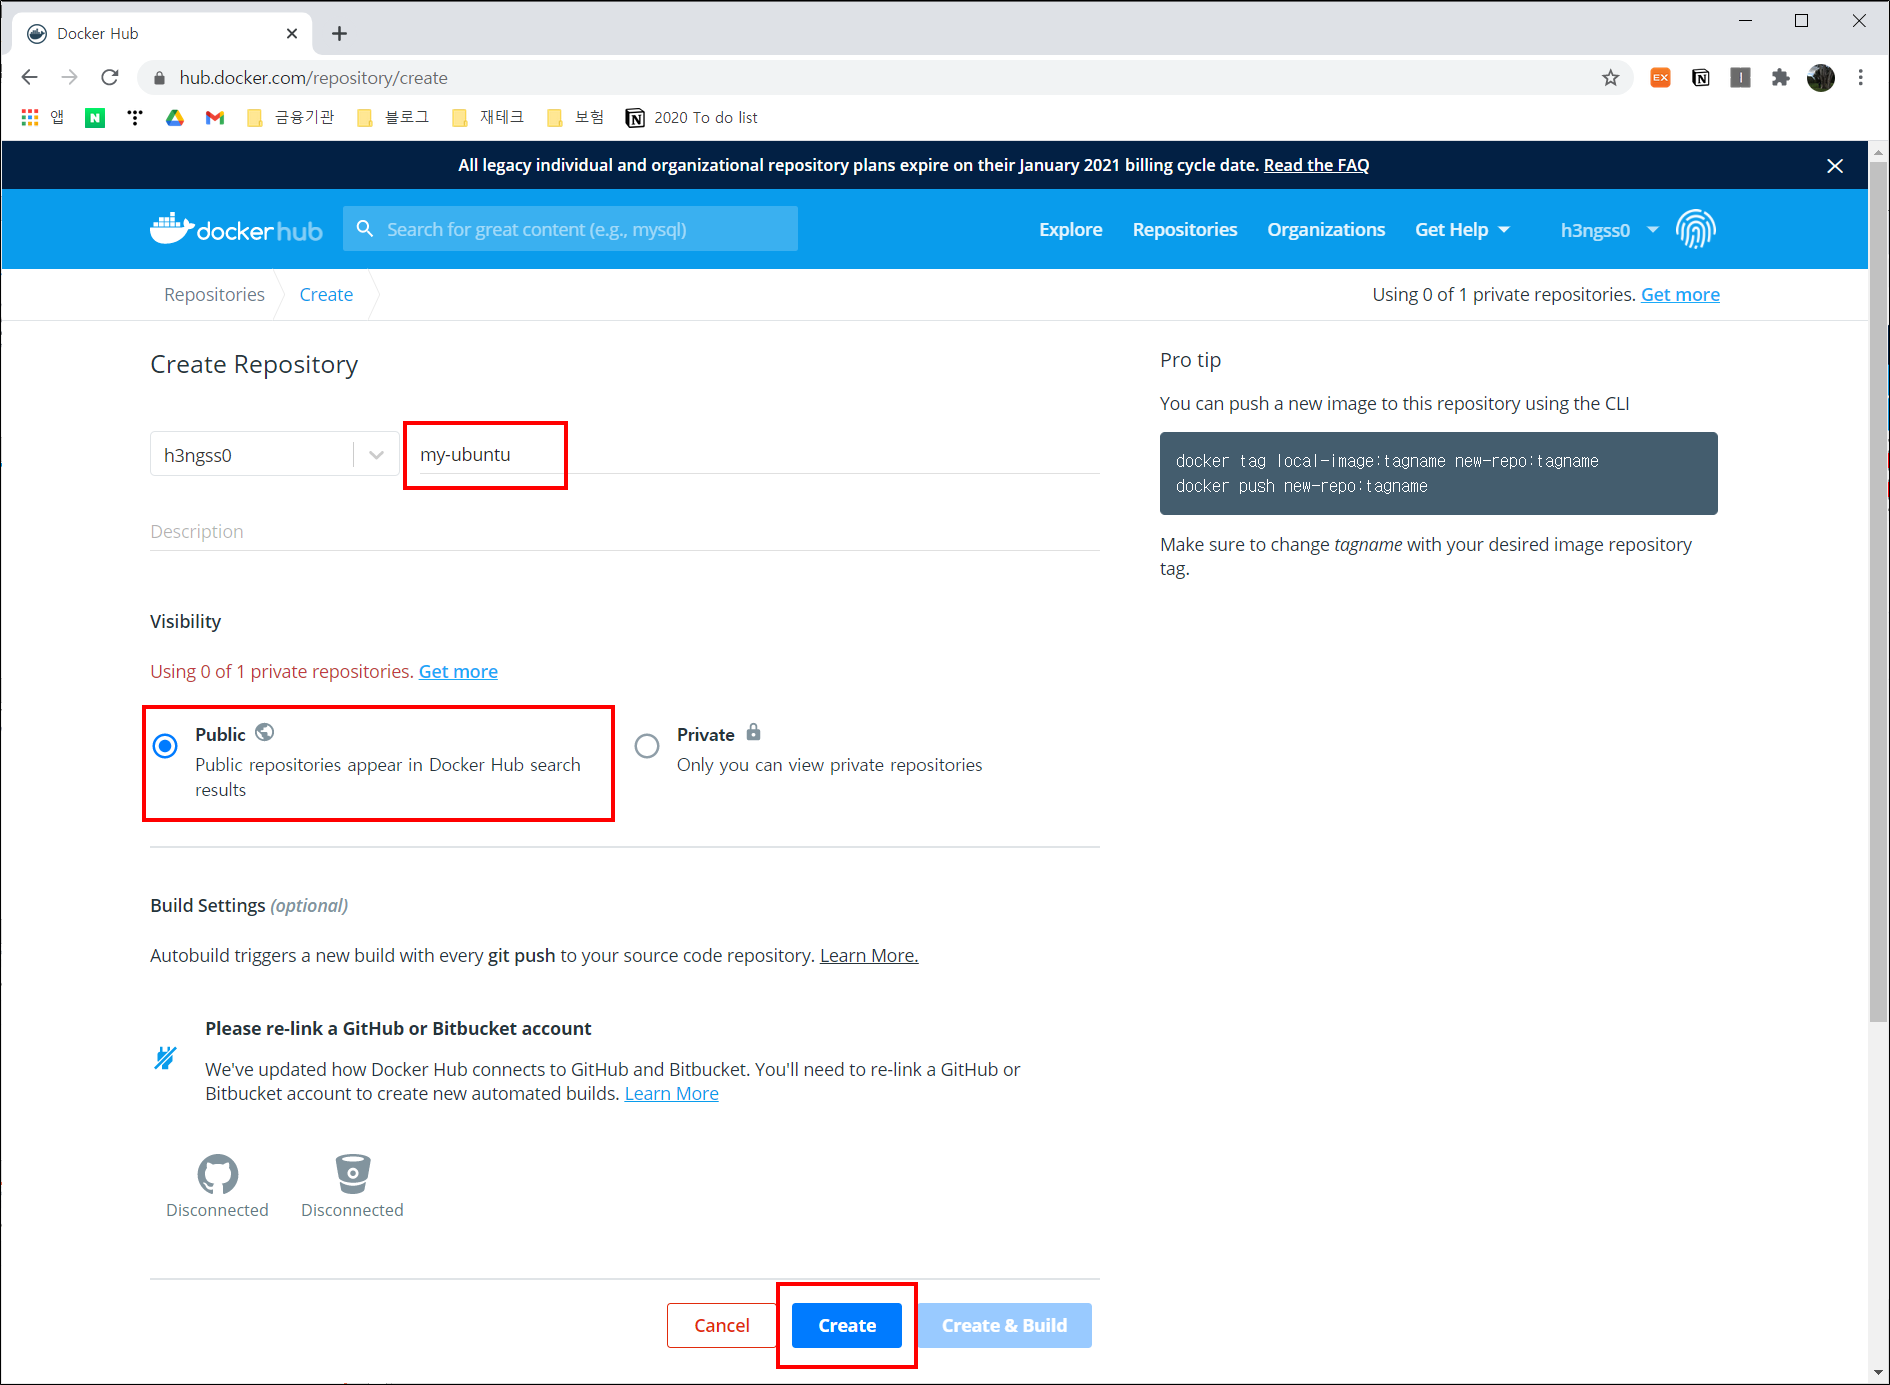Screen dimensions: 1890x1385
Task: Open the 블로그 bookmark folder
Action: (x=394, y=118)
